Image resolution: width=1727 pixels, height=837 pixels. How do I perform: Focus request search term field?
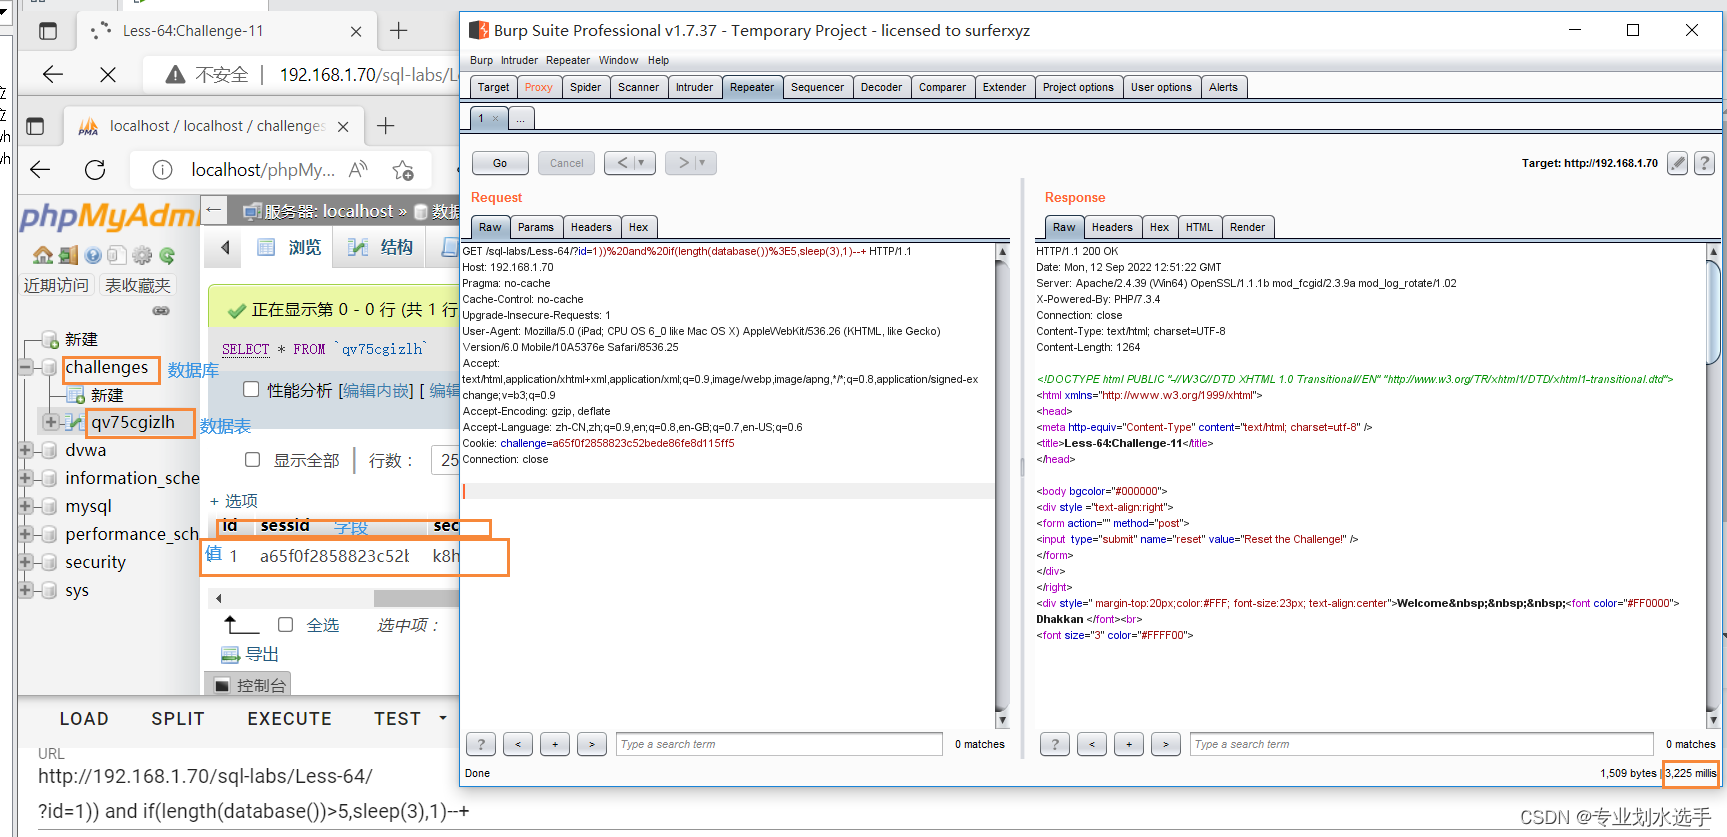click(x=779, y=744)
